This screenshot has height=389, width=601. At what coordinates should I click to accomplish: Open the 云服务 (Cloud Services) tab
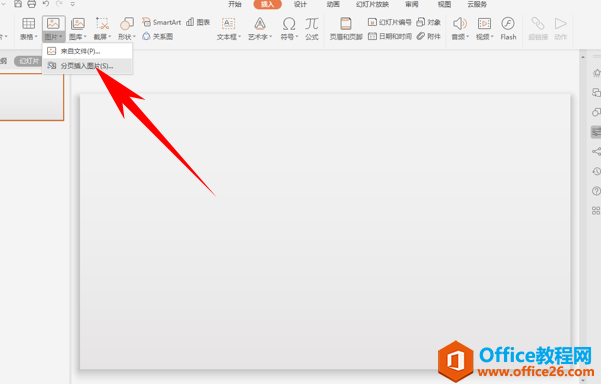(477, 4)
